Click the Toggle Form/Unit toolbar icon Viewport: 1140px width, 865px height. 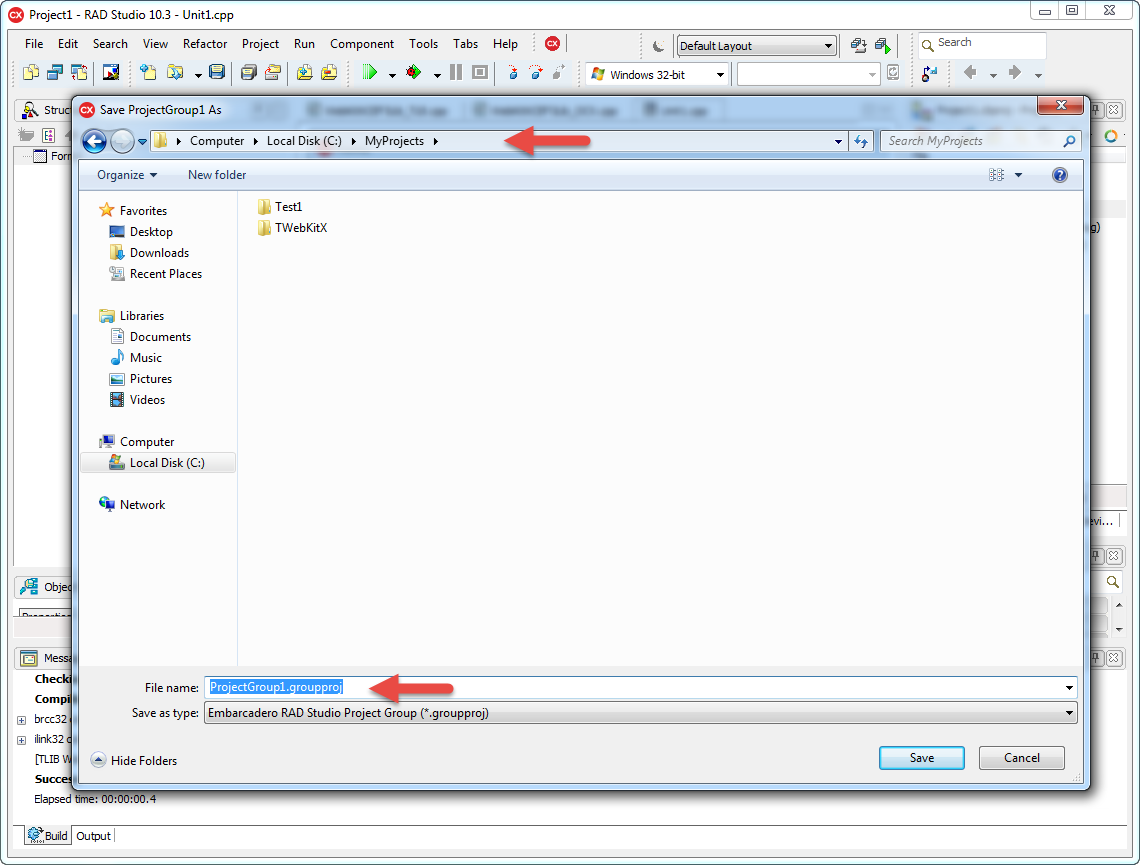pos(79,73)
